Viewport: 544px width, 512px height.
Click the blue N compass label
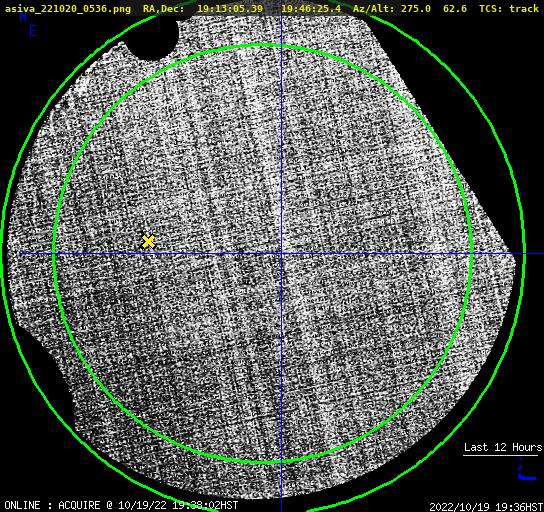(23, 16)
